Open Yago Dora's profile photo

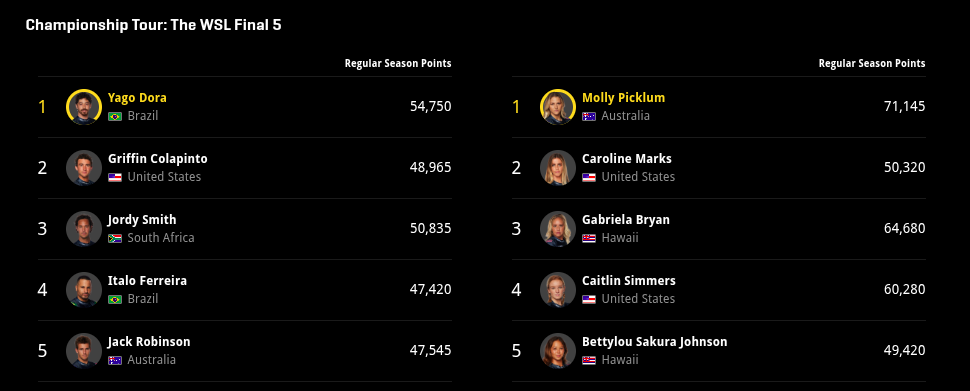(84, 106)
